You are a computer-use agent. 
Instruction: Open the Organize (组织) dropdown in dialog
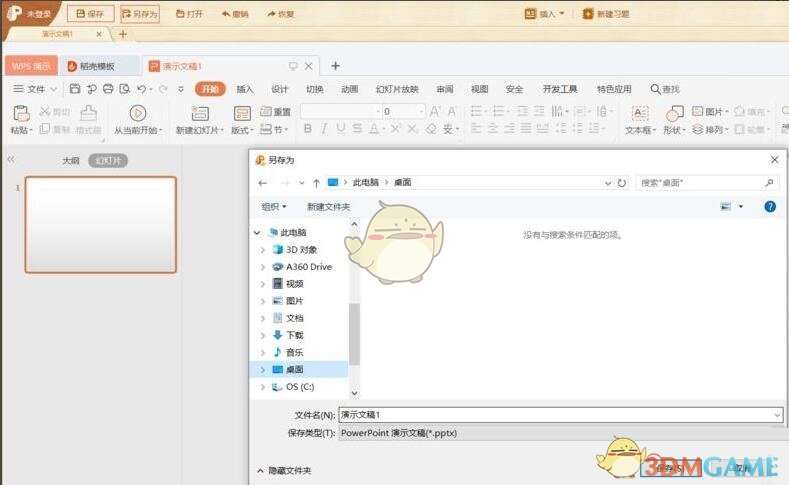tap(274, 207)
